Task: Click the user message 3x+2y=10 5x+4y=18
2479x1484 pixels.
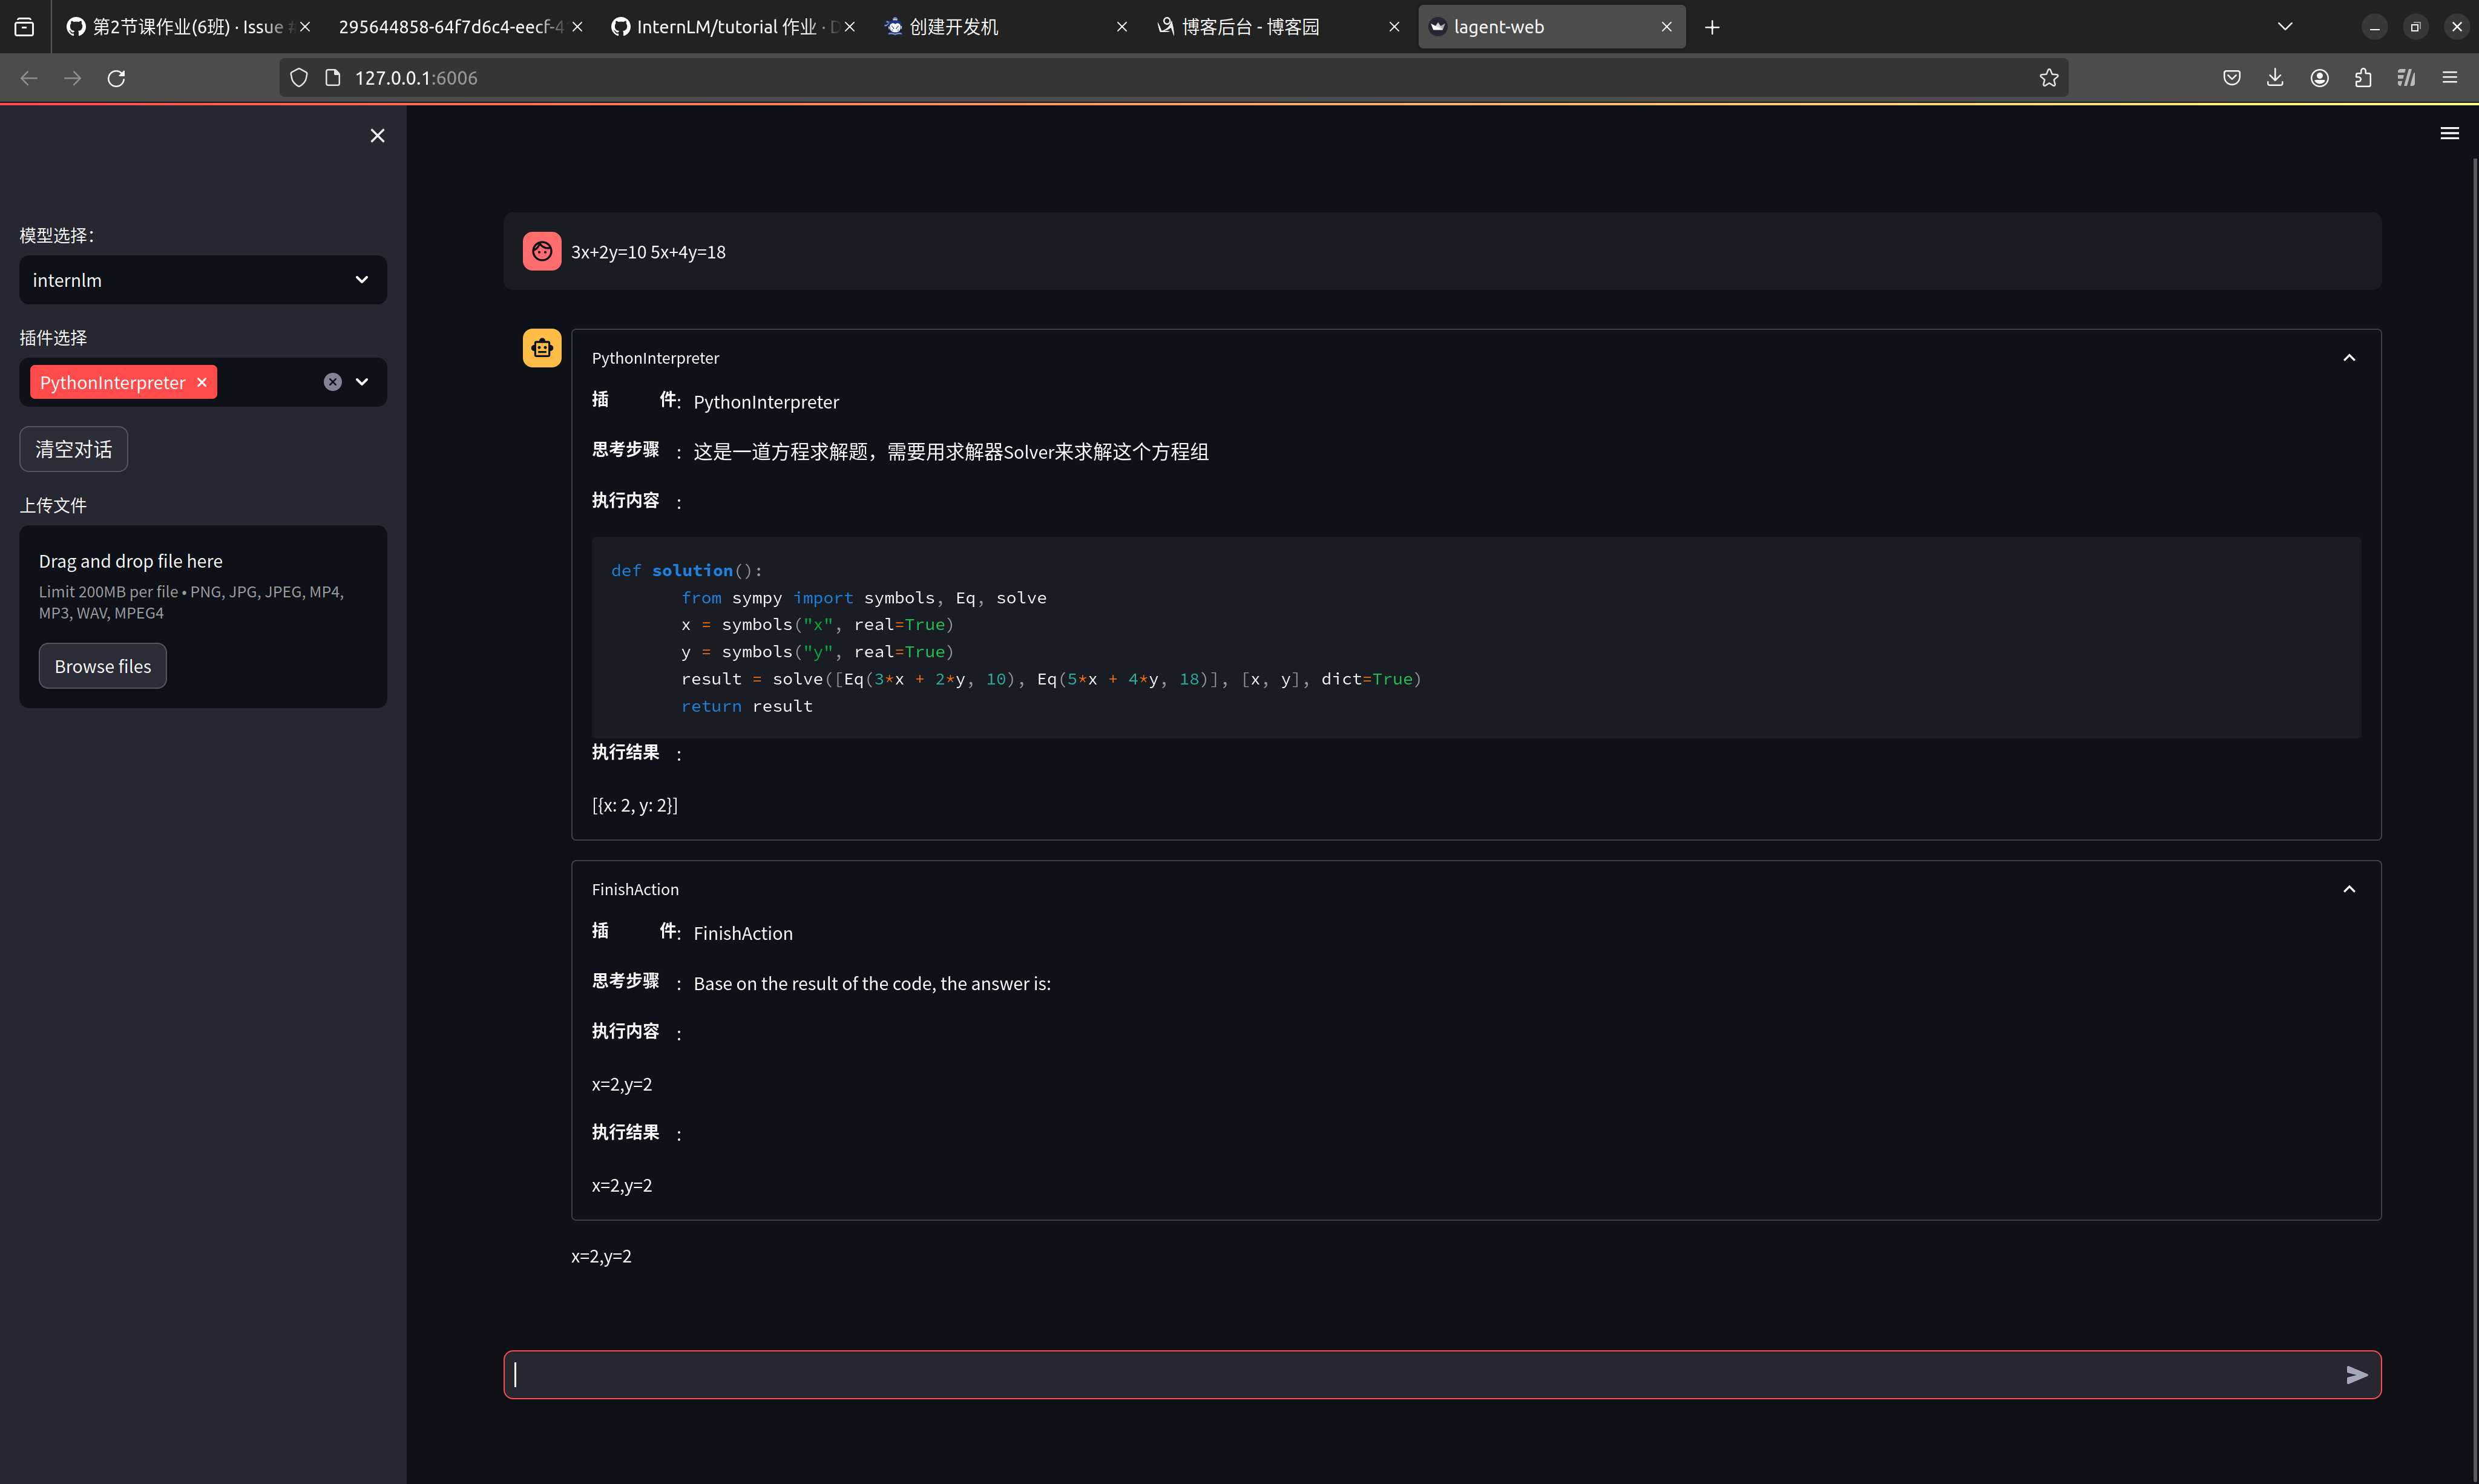Action: (x=648, y=252)
